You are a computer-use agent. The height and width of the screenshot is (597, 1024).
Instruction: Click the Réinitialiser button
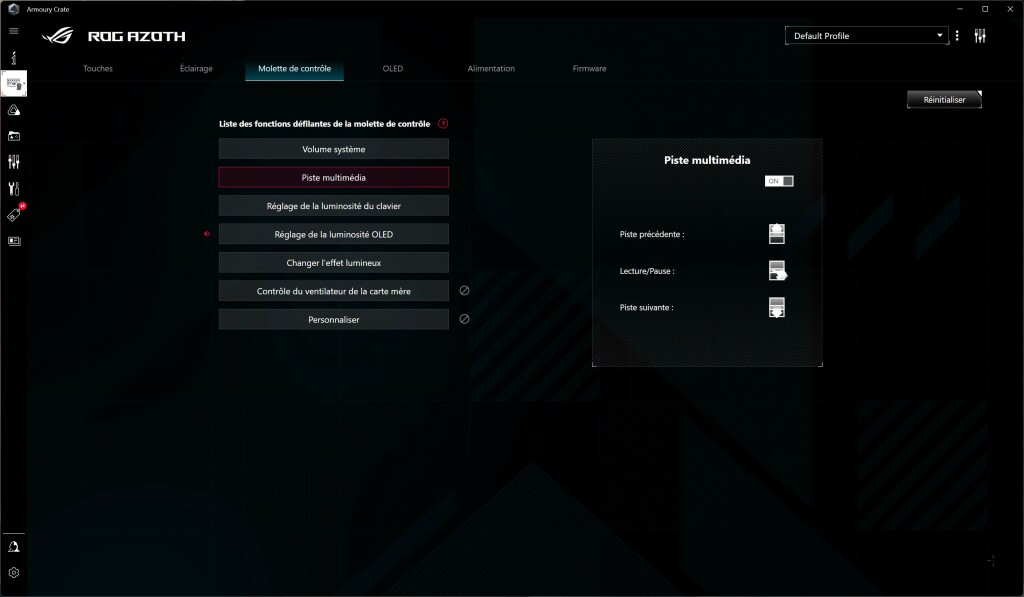click(x=944, y=100)
